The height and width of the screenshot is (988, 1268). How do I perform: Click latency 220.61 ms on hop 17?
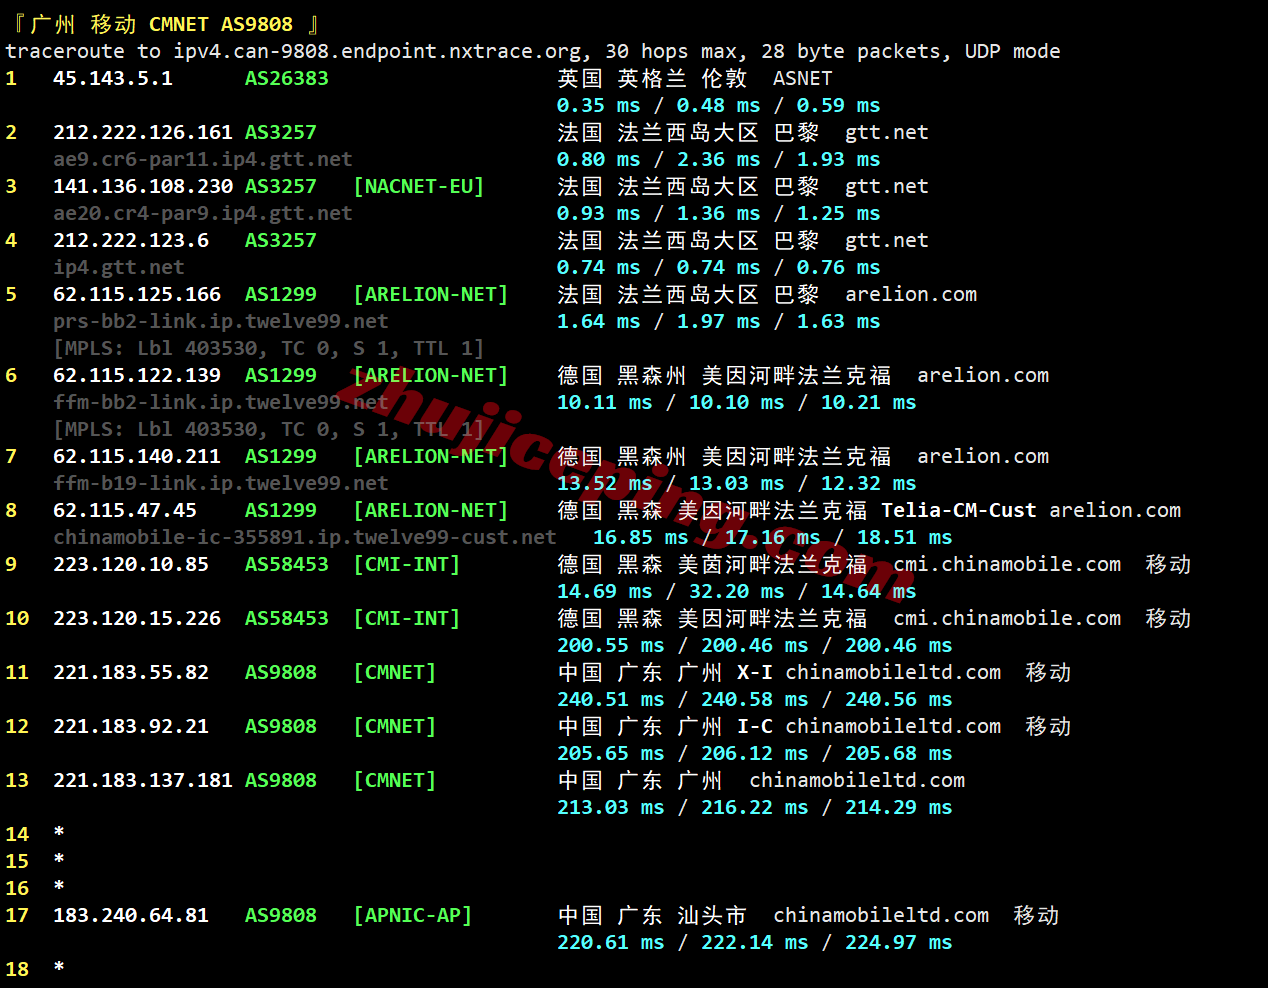[611, 942]
